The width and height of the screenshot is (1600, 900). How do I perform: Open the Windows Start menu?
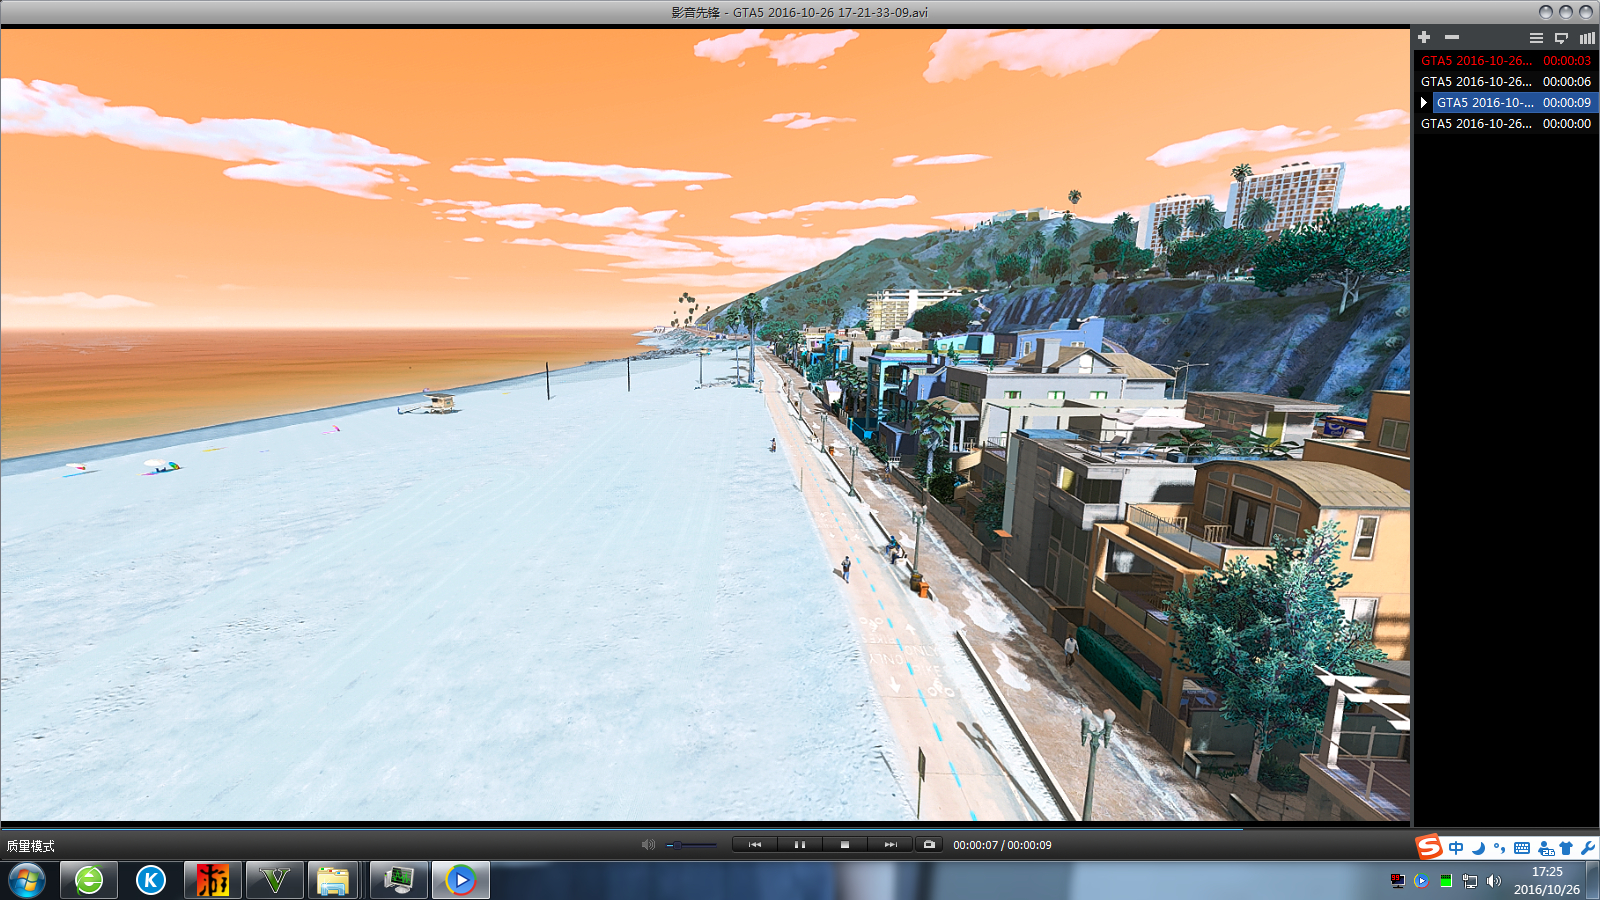point(27,880)
